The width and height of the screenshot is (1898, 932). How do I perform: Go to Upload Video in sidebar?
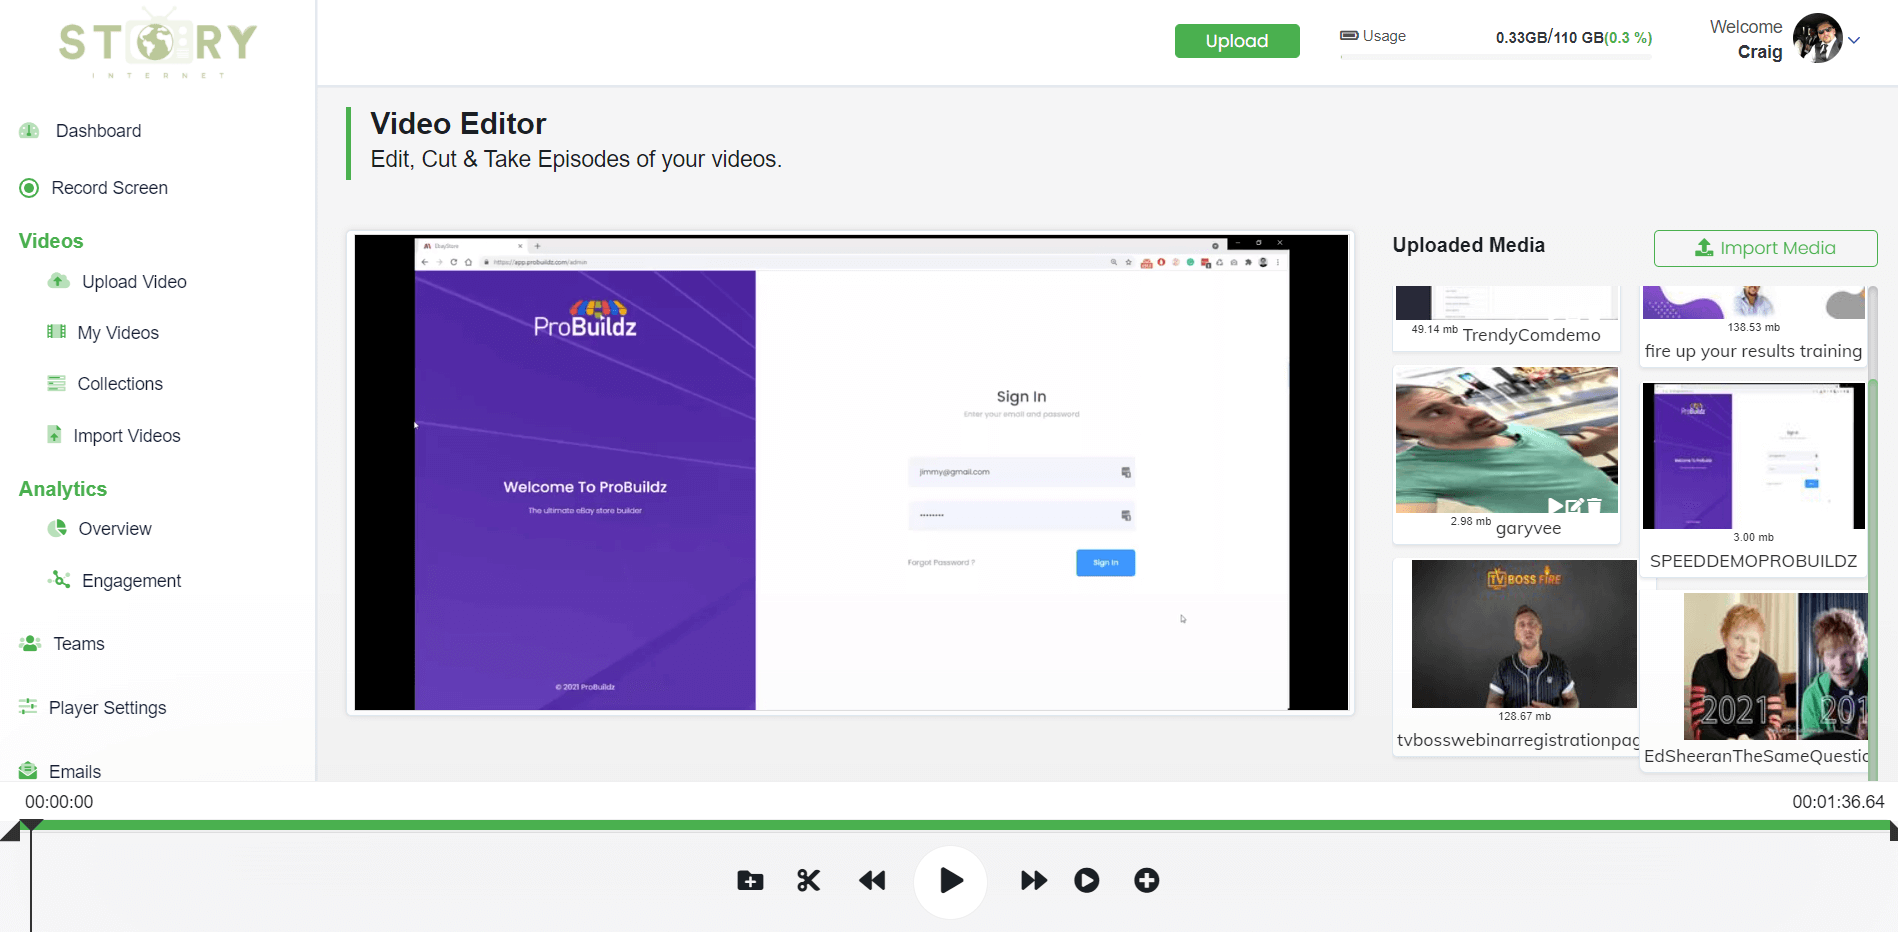click(134, 282)
